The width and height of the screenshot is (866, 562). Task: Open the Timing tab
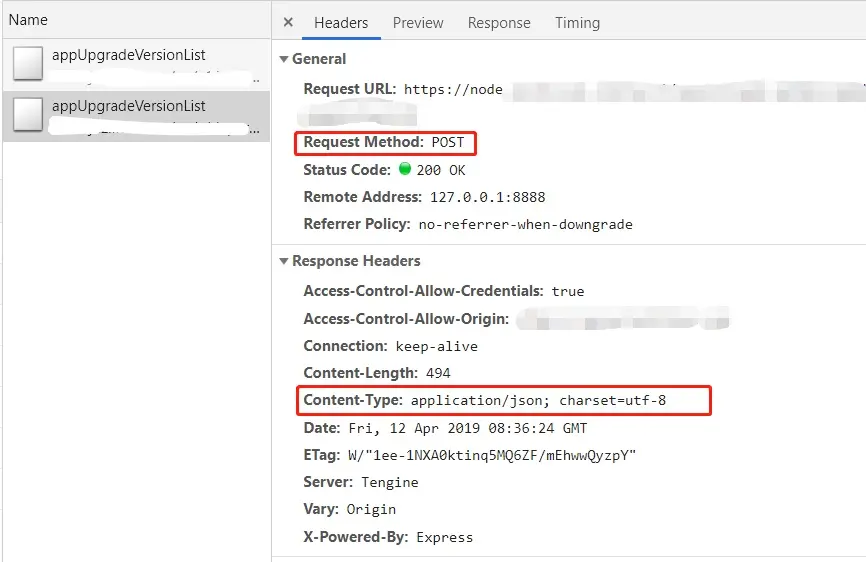click(x=577, y=23)
